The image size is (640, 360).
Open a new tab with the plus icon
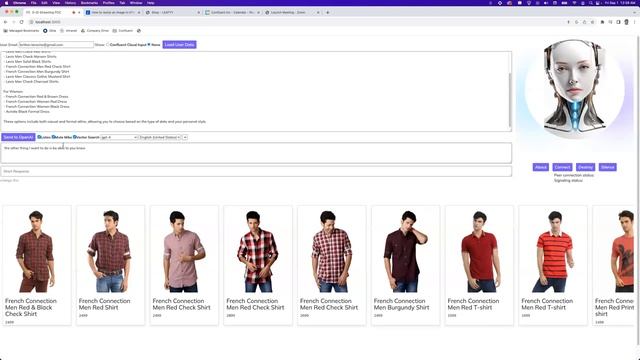point(327,13)
